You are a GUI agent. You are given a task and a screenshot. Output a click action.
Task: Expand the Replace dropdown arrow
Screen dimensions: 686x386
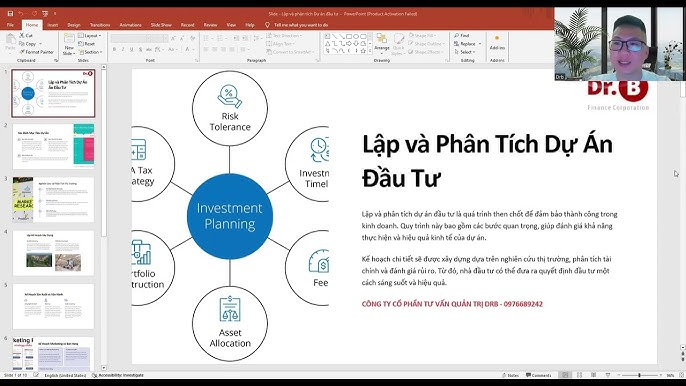(x=480, y=44)
